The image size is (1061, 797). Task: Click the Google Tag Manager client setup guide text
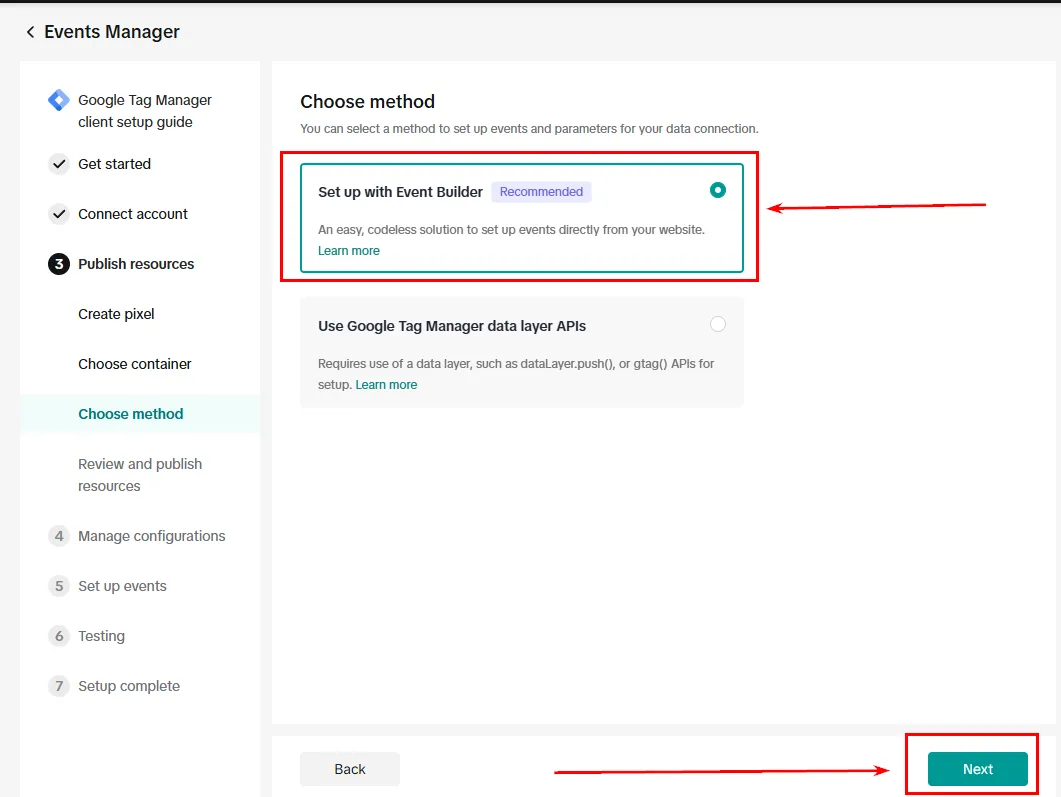click(145, 111)
